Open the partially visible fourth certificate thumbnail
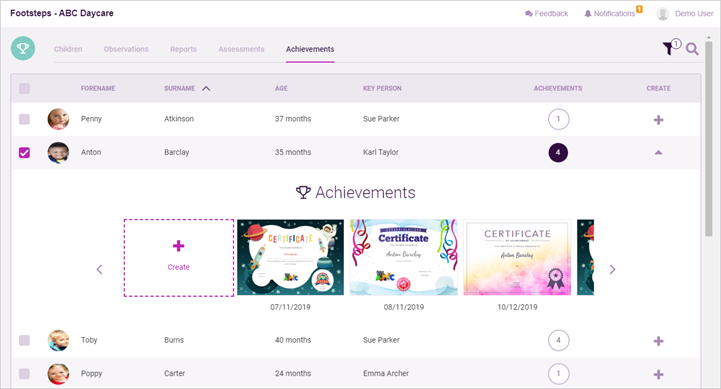Viewport: 721px width, 389px height. coord(585,257)
